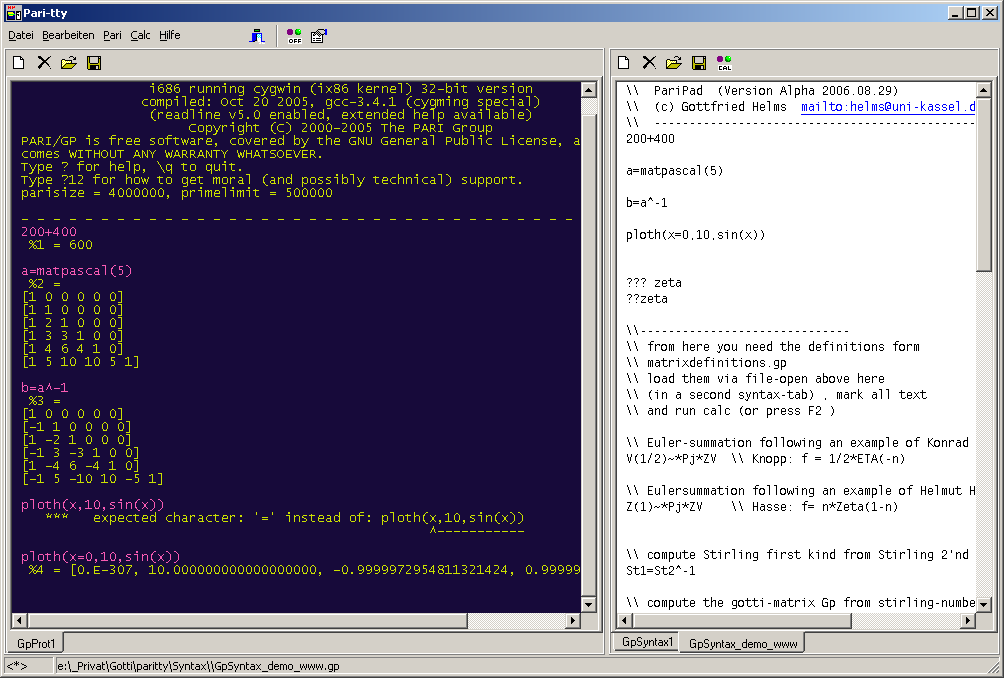This screenshot has width=1004, height=678.
Task: Run the CAL calculate icon in PariPad
Action: point(724,64)
